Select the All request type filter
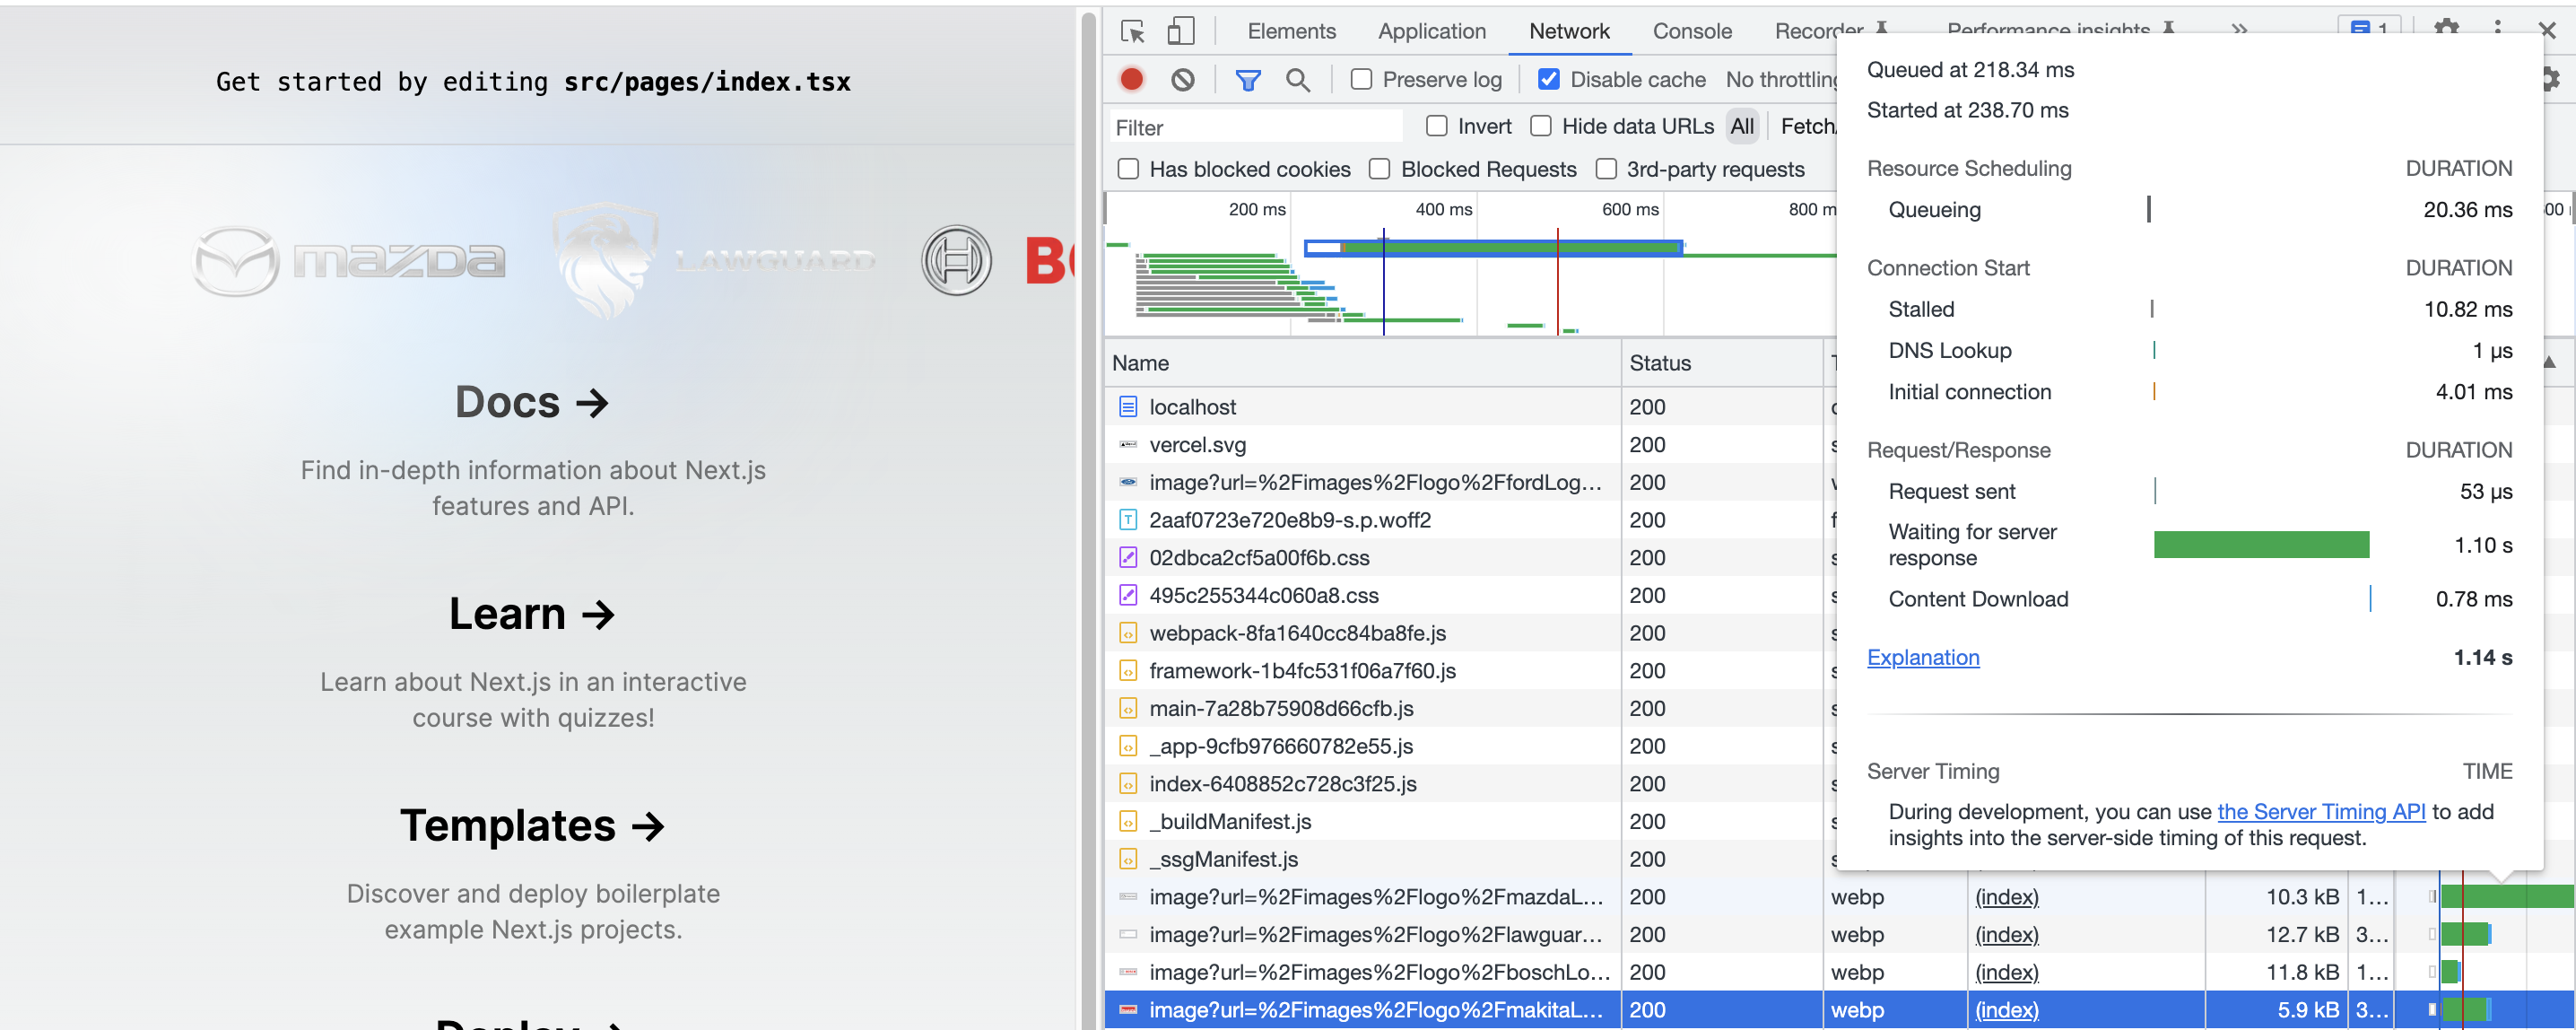 [x=1742, y=126]
